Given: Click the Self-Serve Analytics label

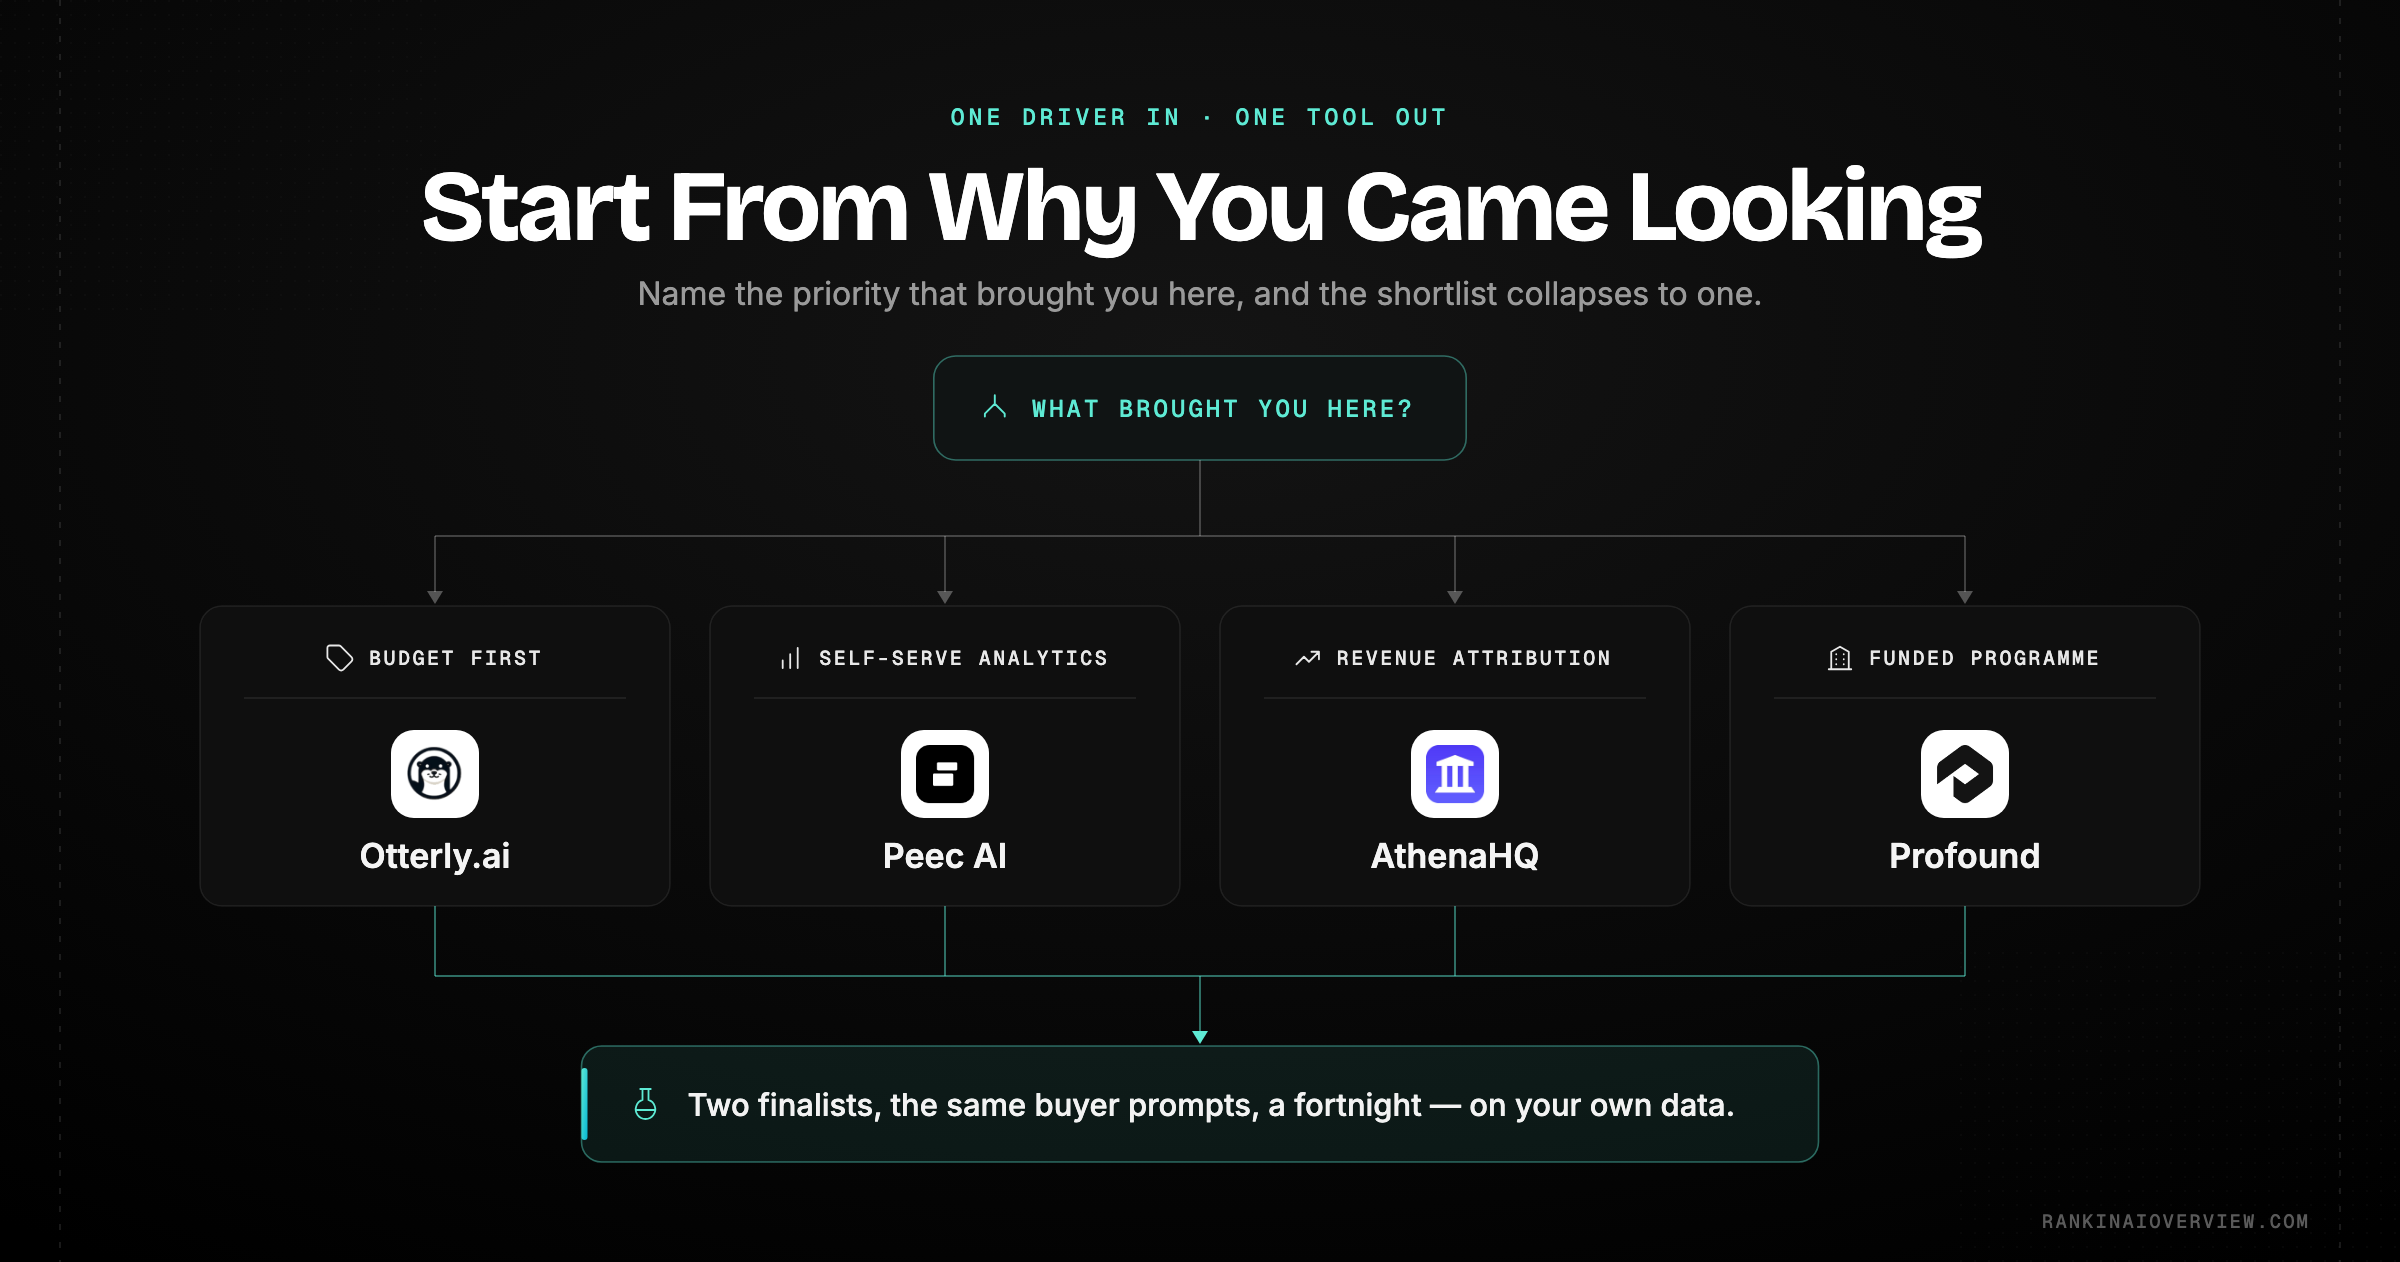Looking at the screenshot, I should point(963,658).
